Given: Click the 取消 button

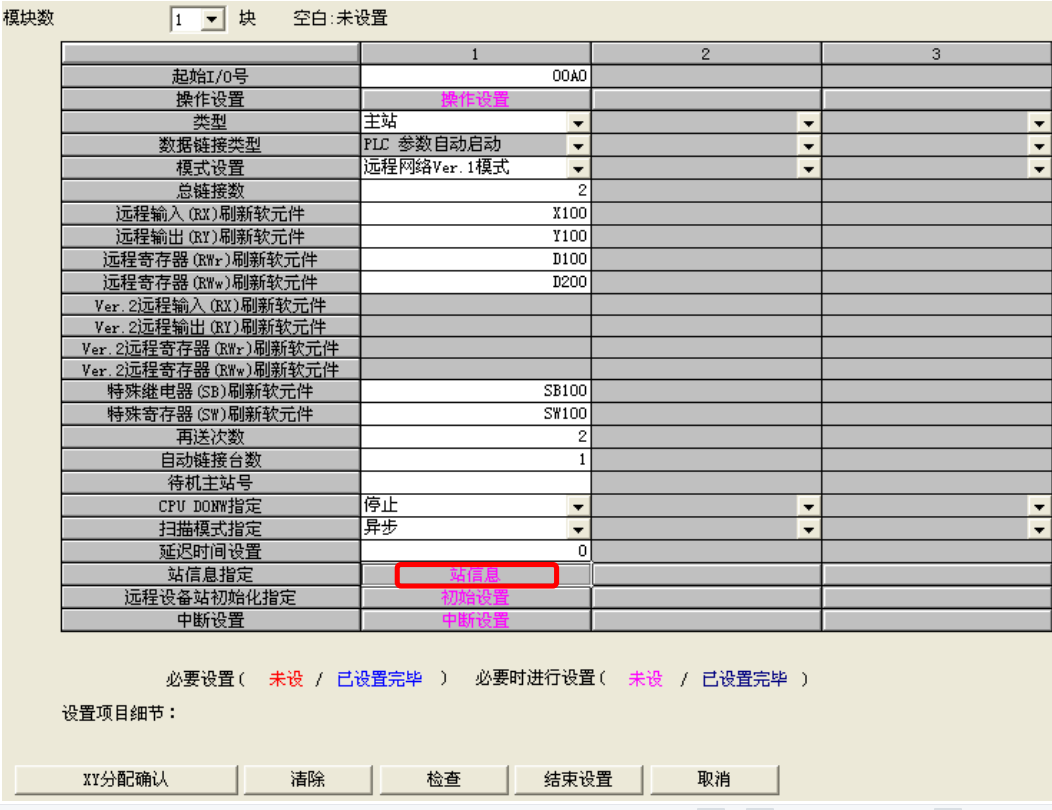Looking at the screenshot, I should click(x=714, y=780).
